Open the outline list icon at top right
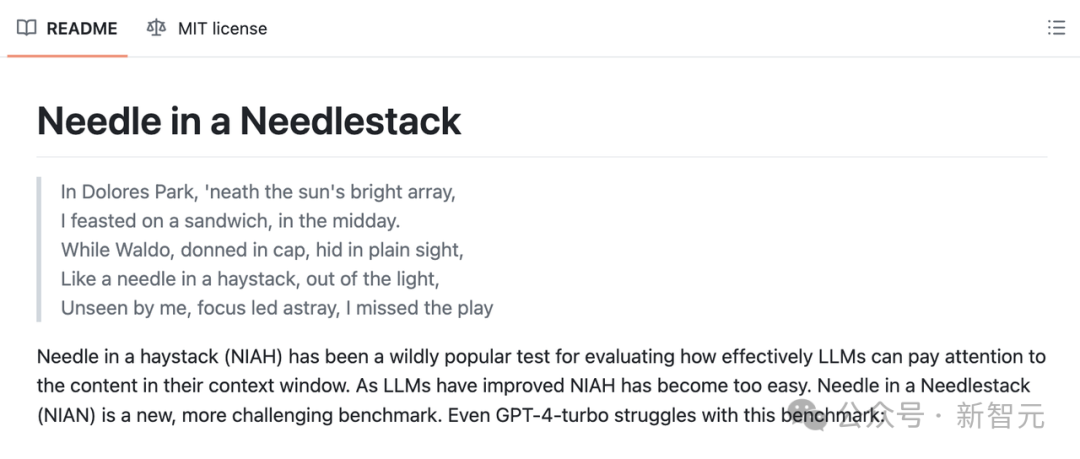This screenshot has height=459, width=1080. coord(1056,28)
